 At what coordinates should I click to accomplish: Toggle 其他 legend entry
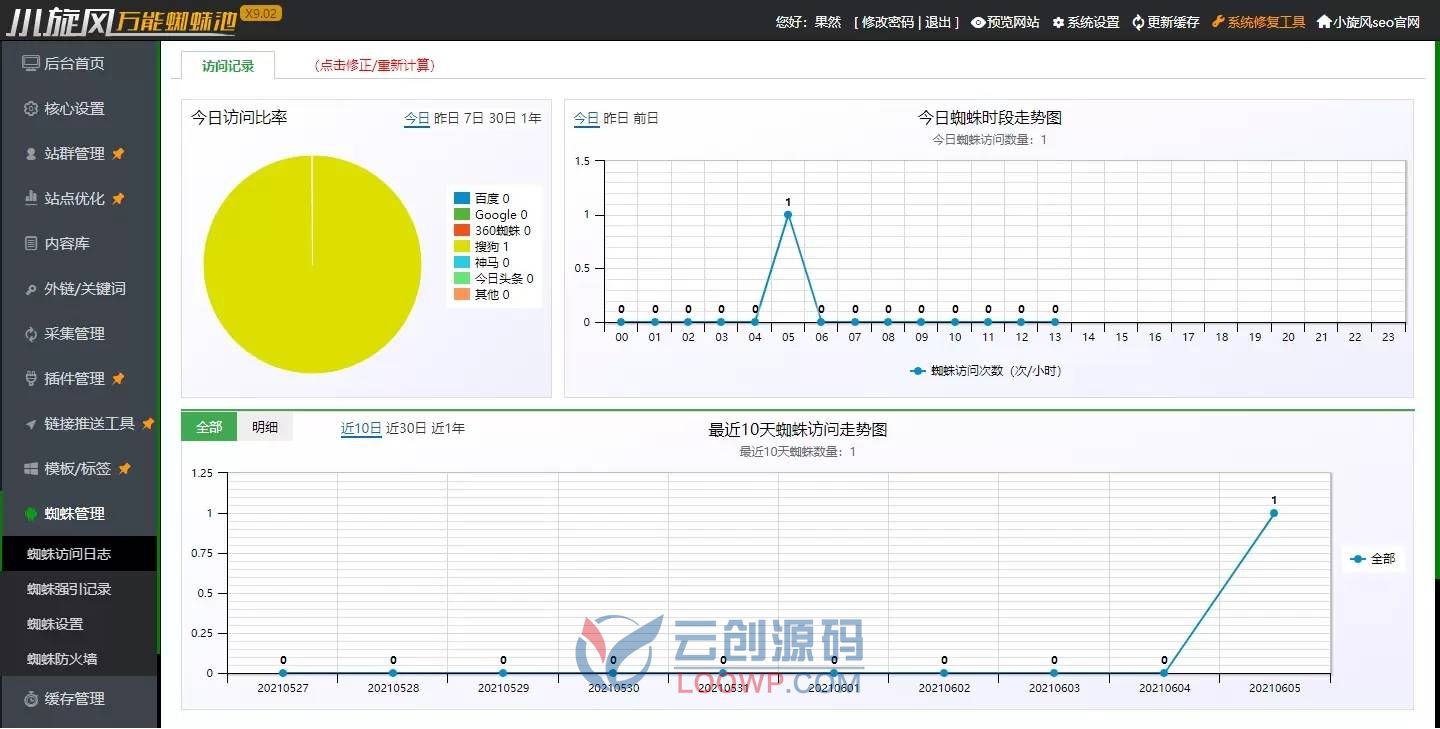tap(481, 294)
